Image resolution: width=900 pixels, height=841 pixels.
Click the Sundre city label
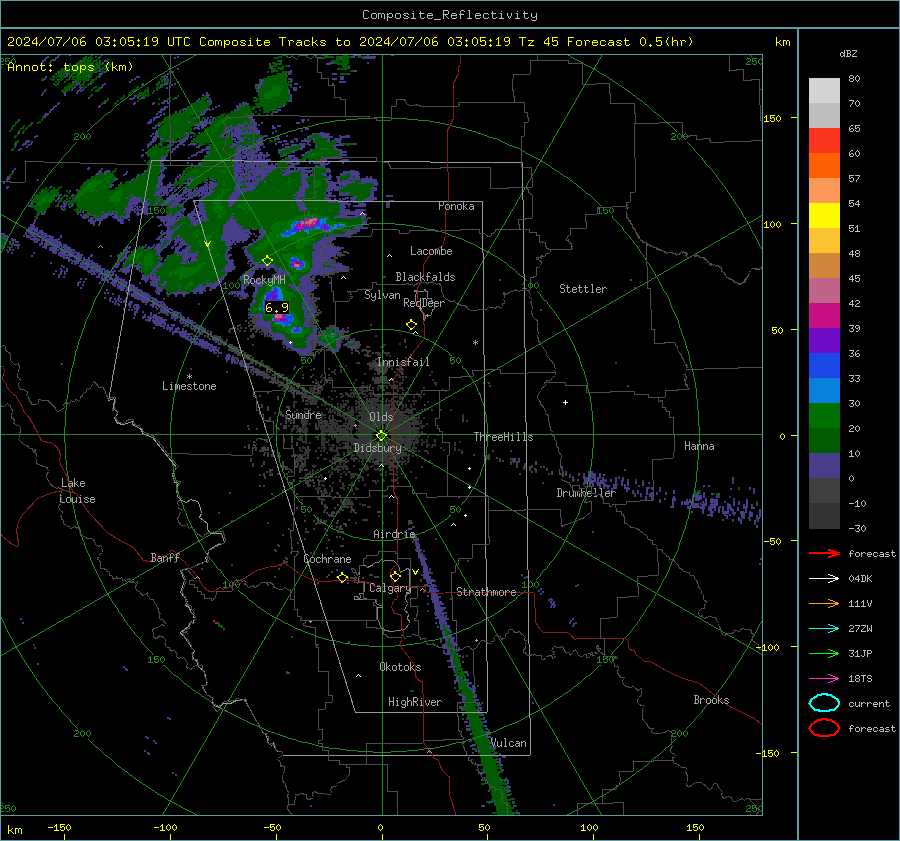[303, 414]
